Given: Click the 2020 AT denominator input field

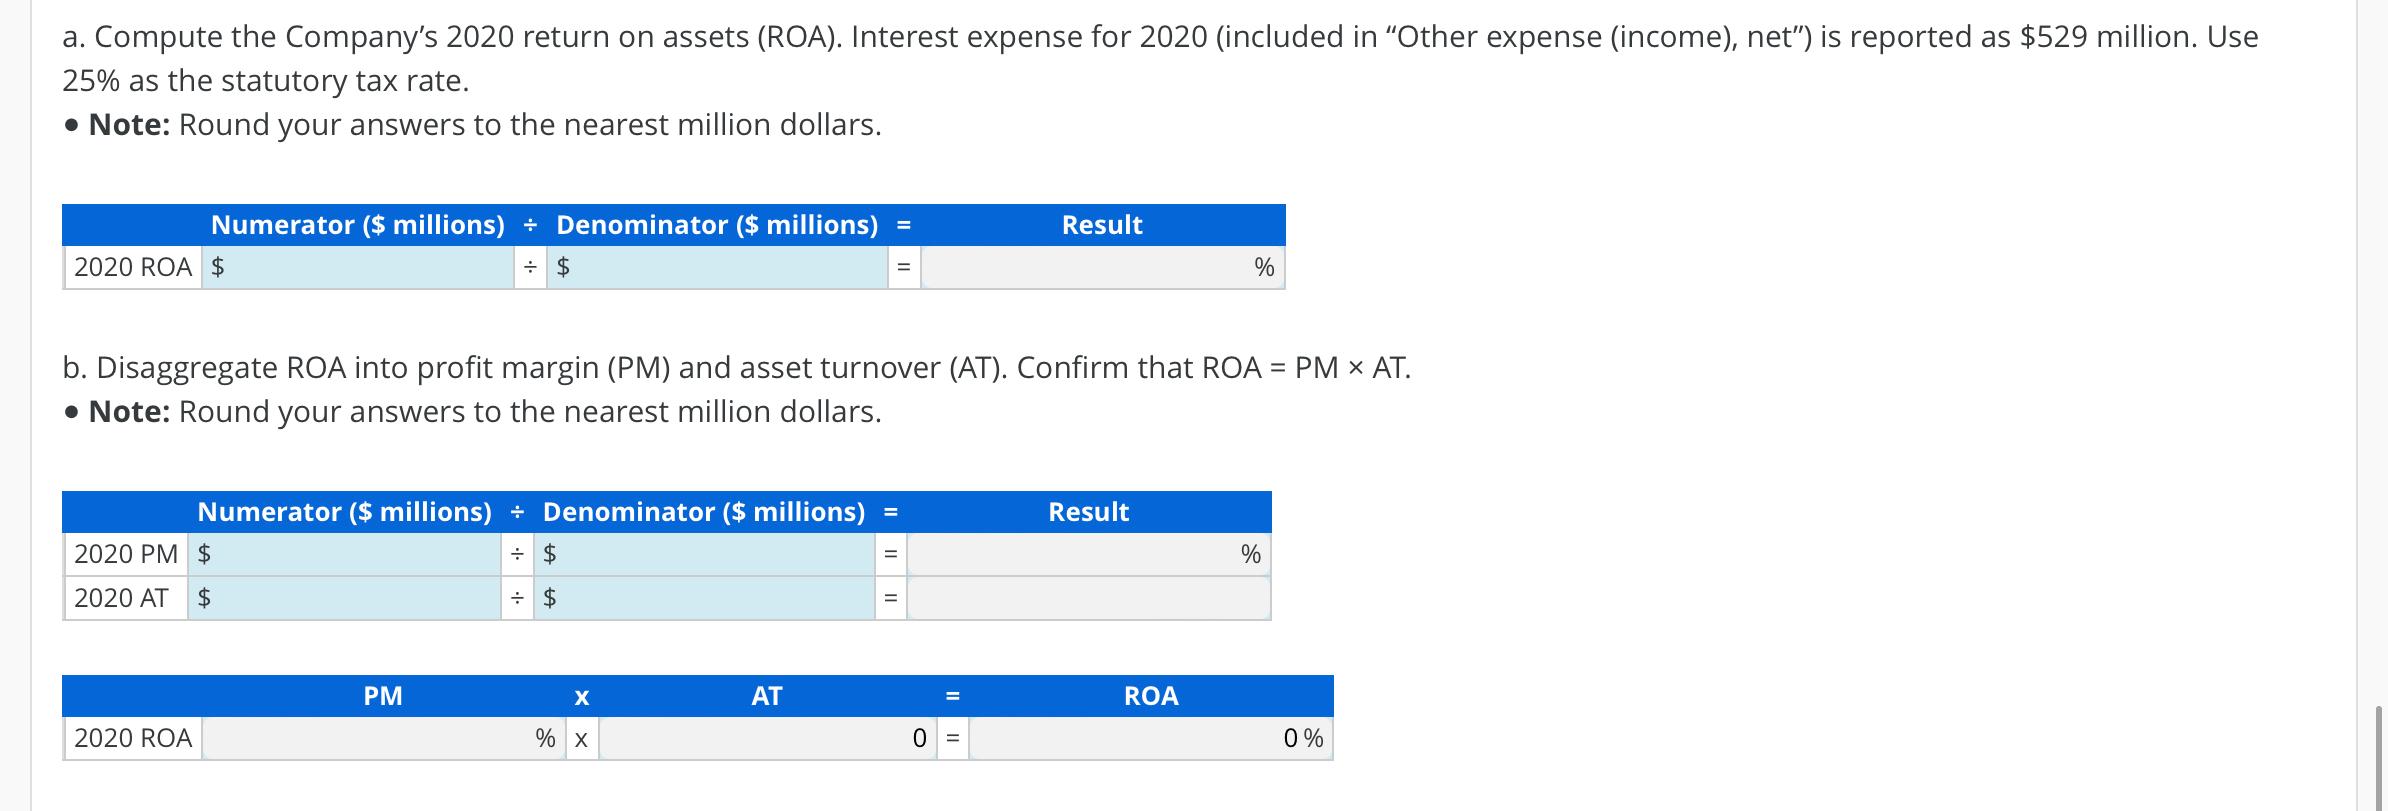Looking at the screenshot, I should pos(713,598).
